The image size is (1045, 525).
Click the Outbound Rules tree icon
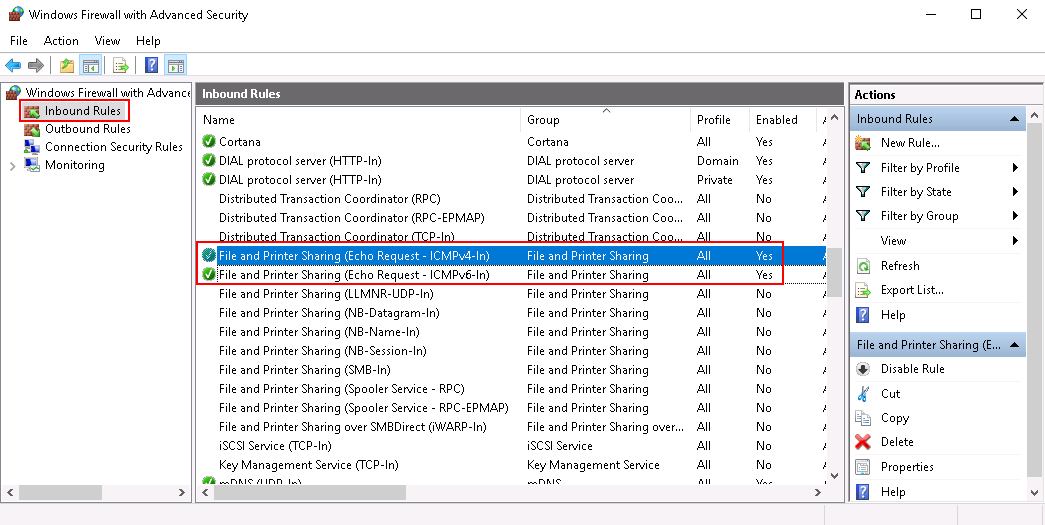[32, 129]
